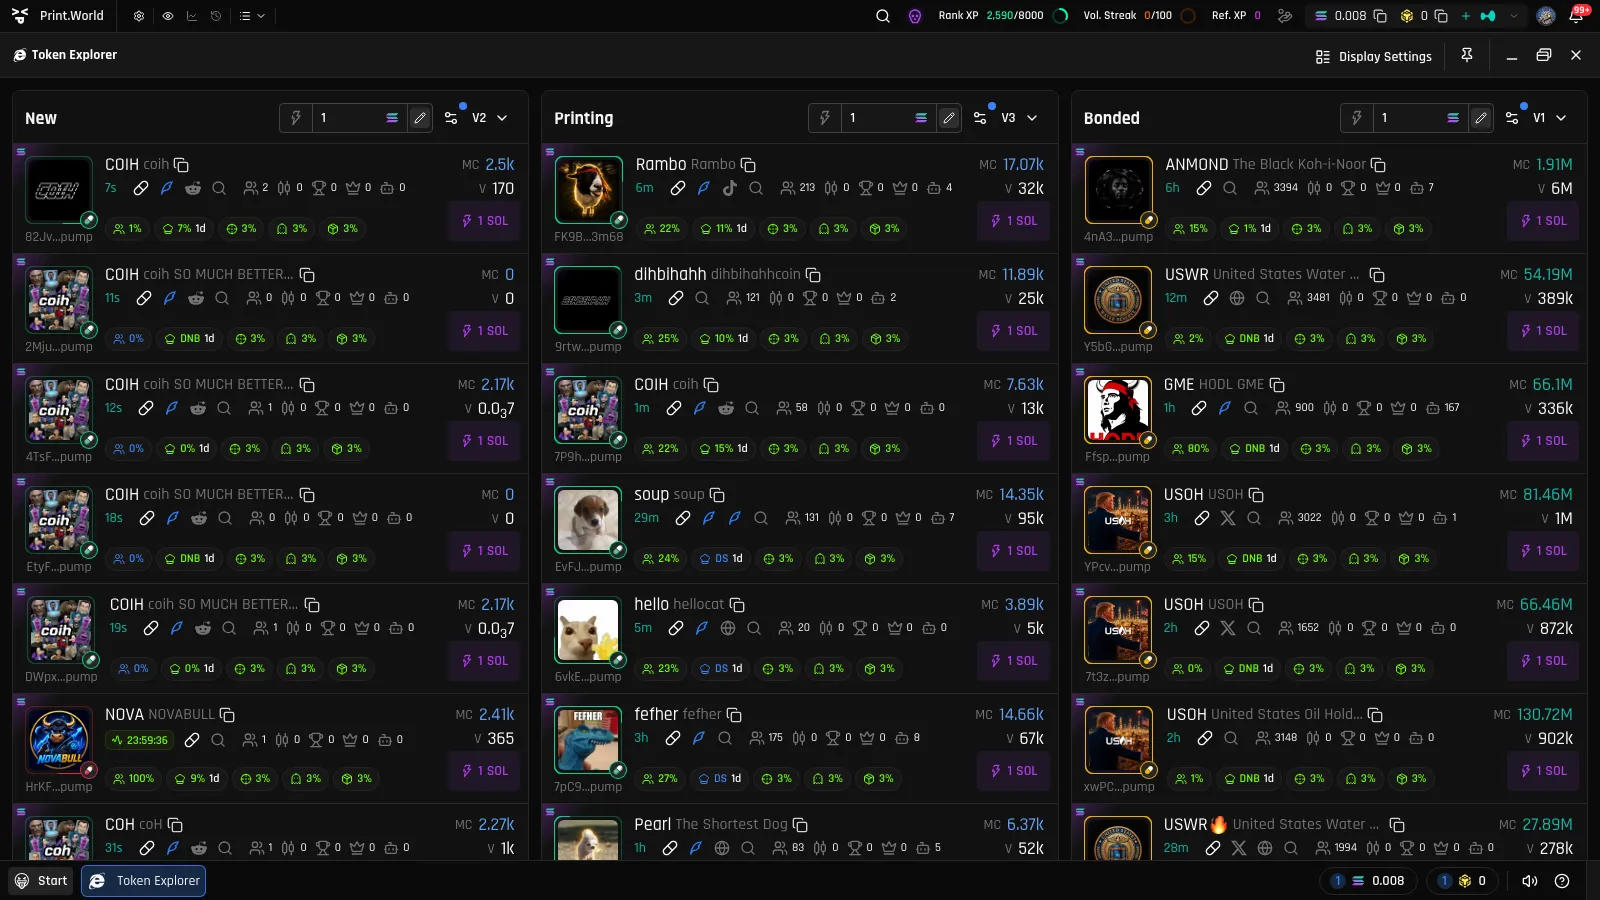Click the 0.008 SOL balance in bottom bar
This screenshot has width=1600, height=900.
point(1369,881)
